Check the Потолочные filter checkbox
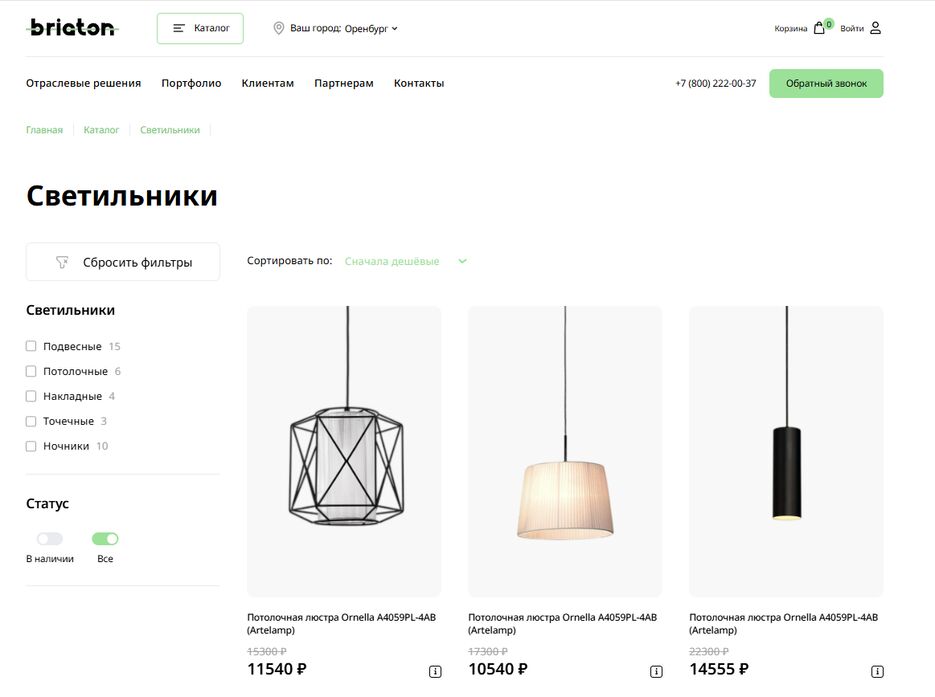935x697 pixels. (x=31, y=371)
